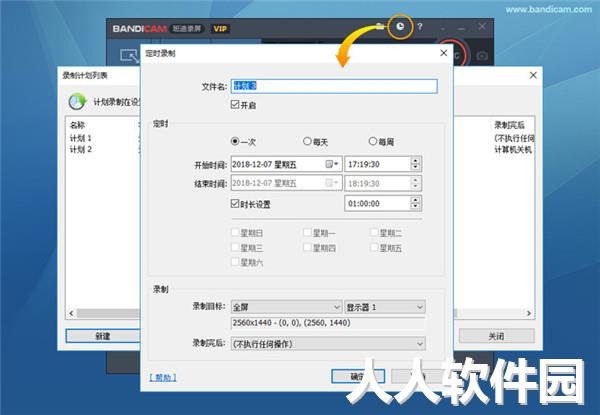This screenshot has height=415, width=600.
Task: Select the screen rectangle recording mode icon
Action: click(129, 56)
